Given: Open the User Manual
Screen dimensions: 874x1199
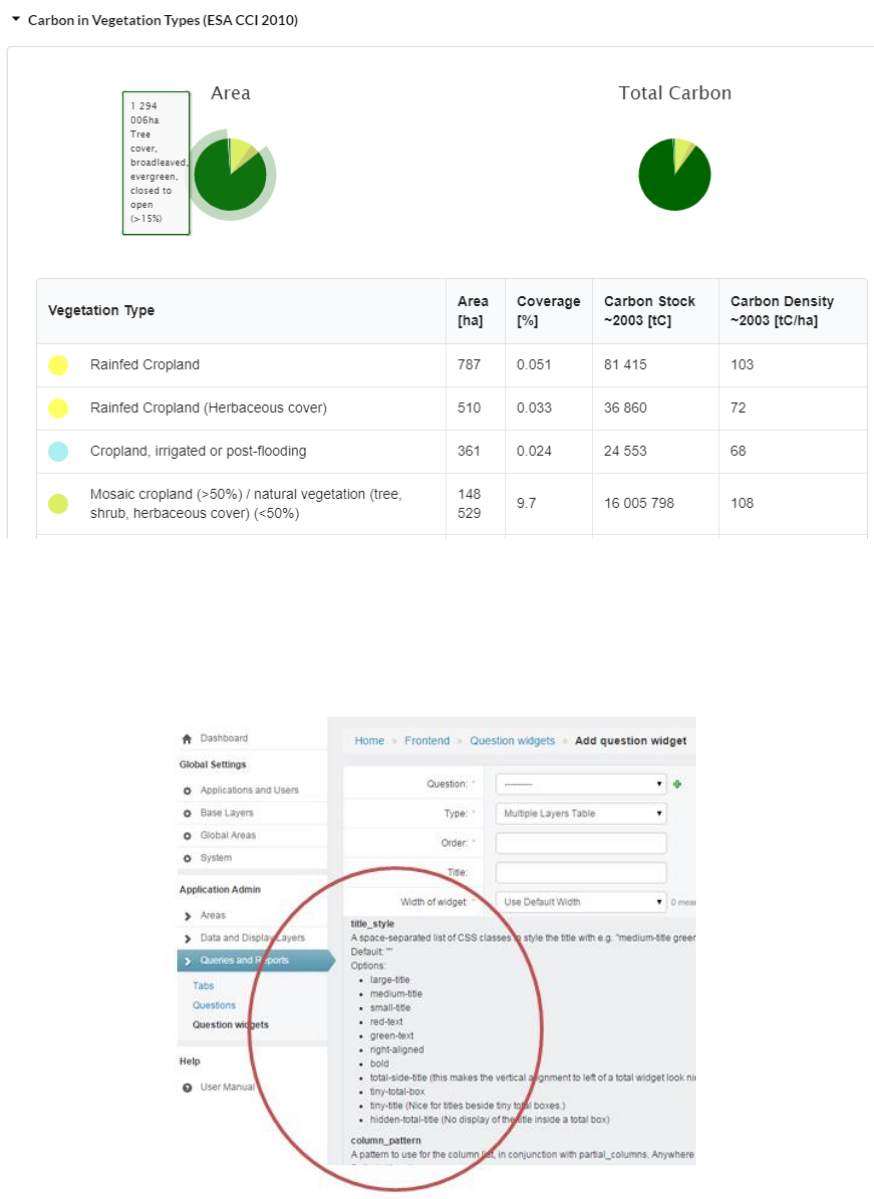Looking at the screenshot, I should [x=227, y=1087].
